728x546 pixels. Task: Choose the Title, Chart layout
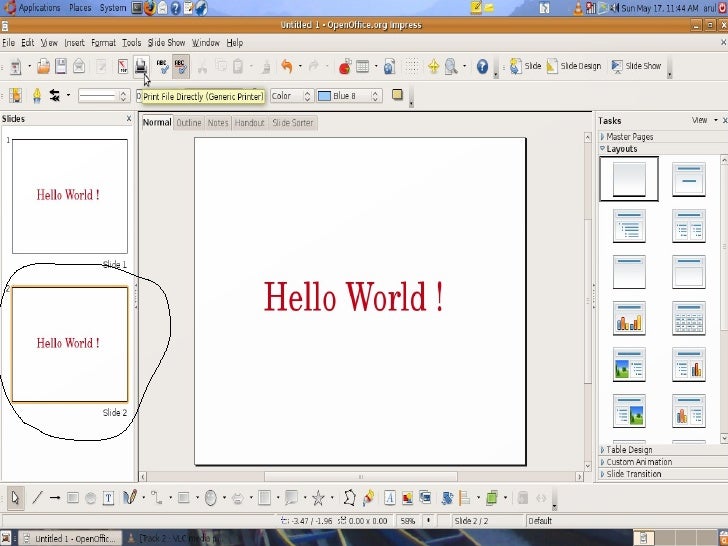[629, 318]
